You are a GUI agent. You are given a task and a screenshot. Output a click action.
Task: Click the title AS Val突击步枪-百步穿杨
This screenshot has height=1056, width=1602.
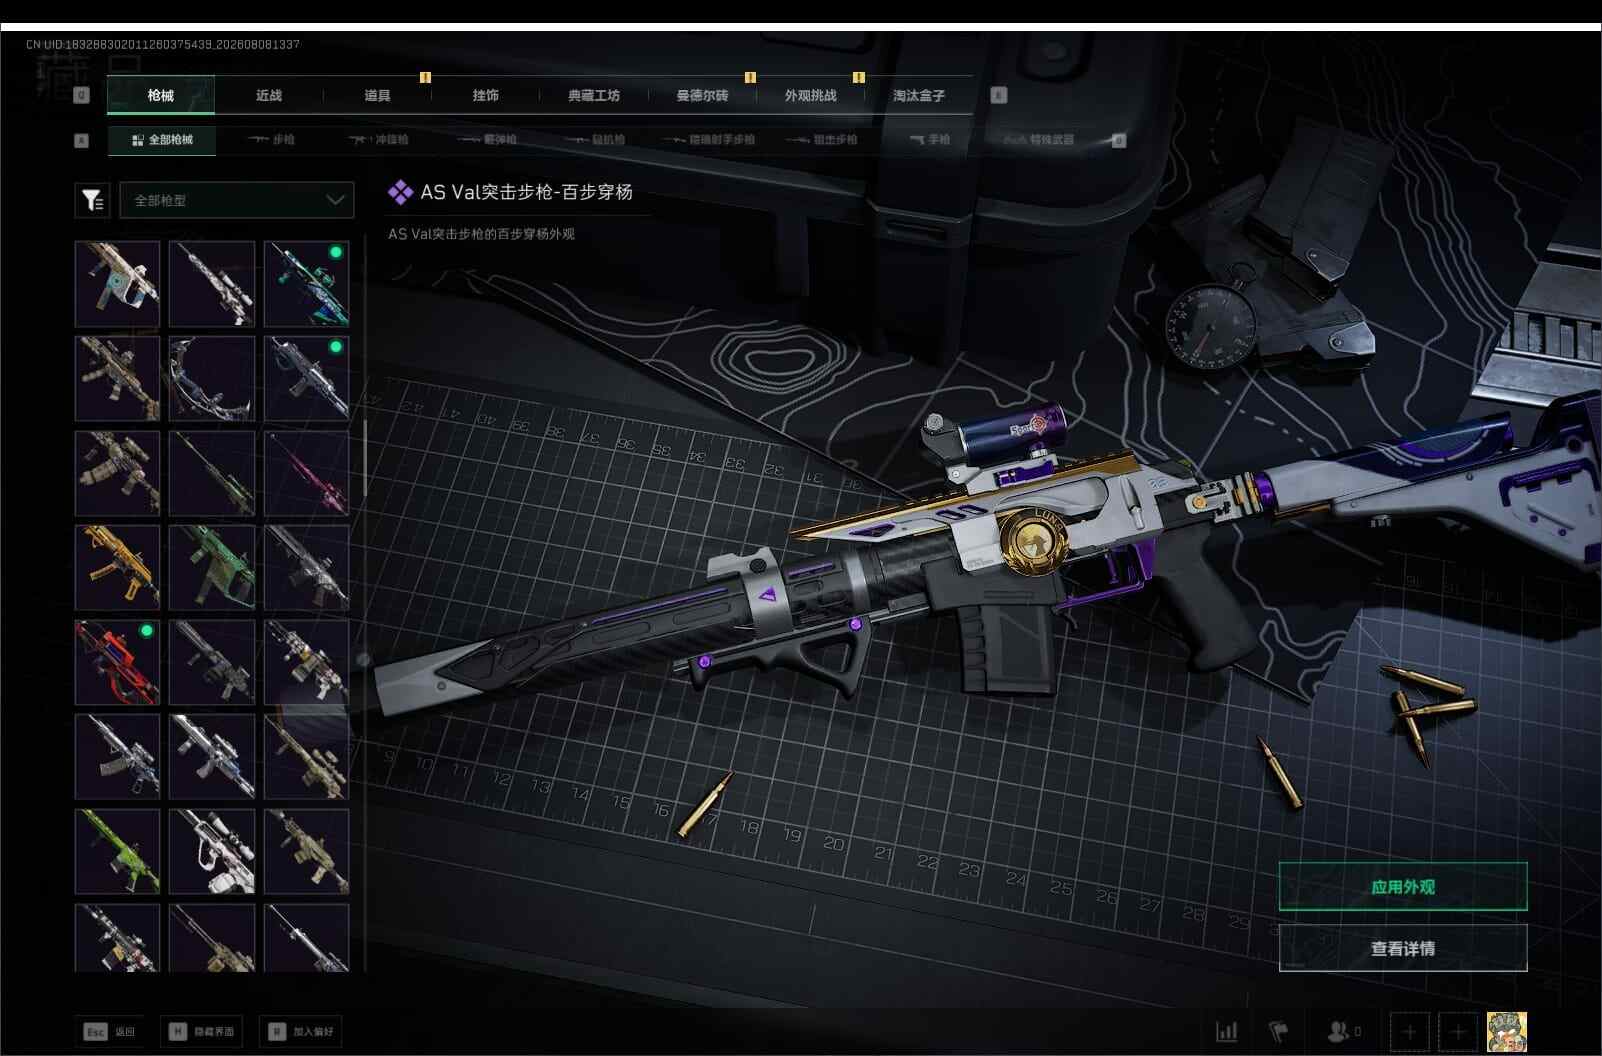526,192
